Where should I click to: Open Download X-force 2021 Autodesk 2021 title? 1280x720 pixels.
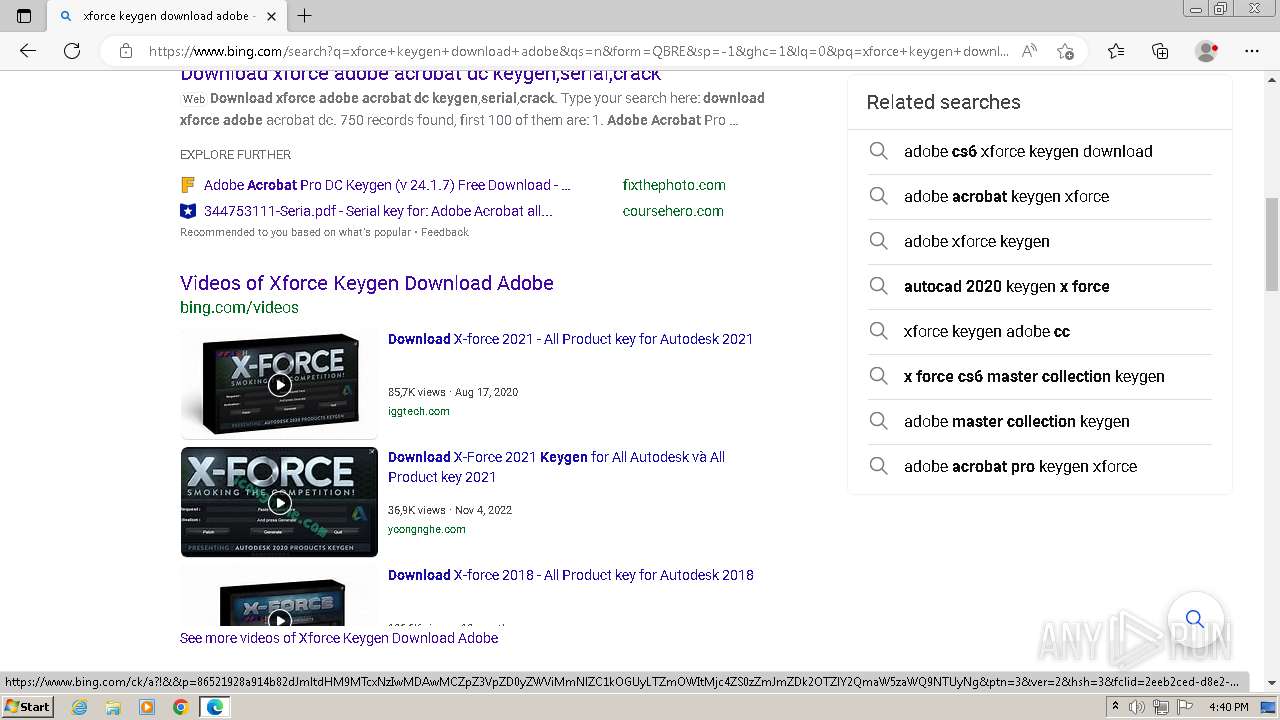[x=570, y=339]
